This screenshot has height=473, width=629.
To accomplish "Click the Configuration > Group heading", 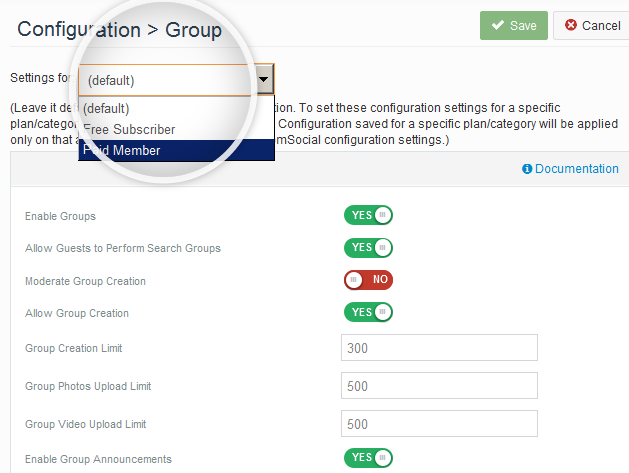I will pos(119,29).
